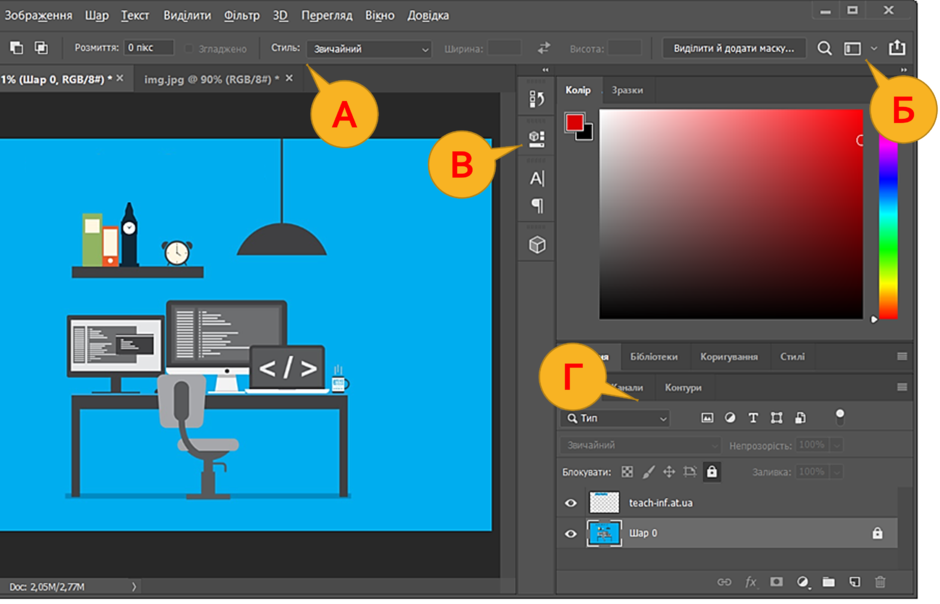Open the History panel icon
Image resolution: width=940 pixels, height=604 pixels.
click(537, 99)
